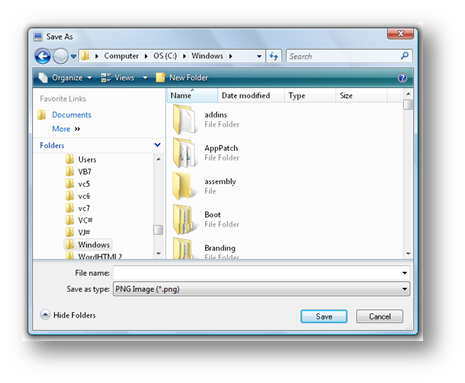Click folder tree scroll up arrow

click(158, 159)
